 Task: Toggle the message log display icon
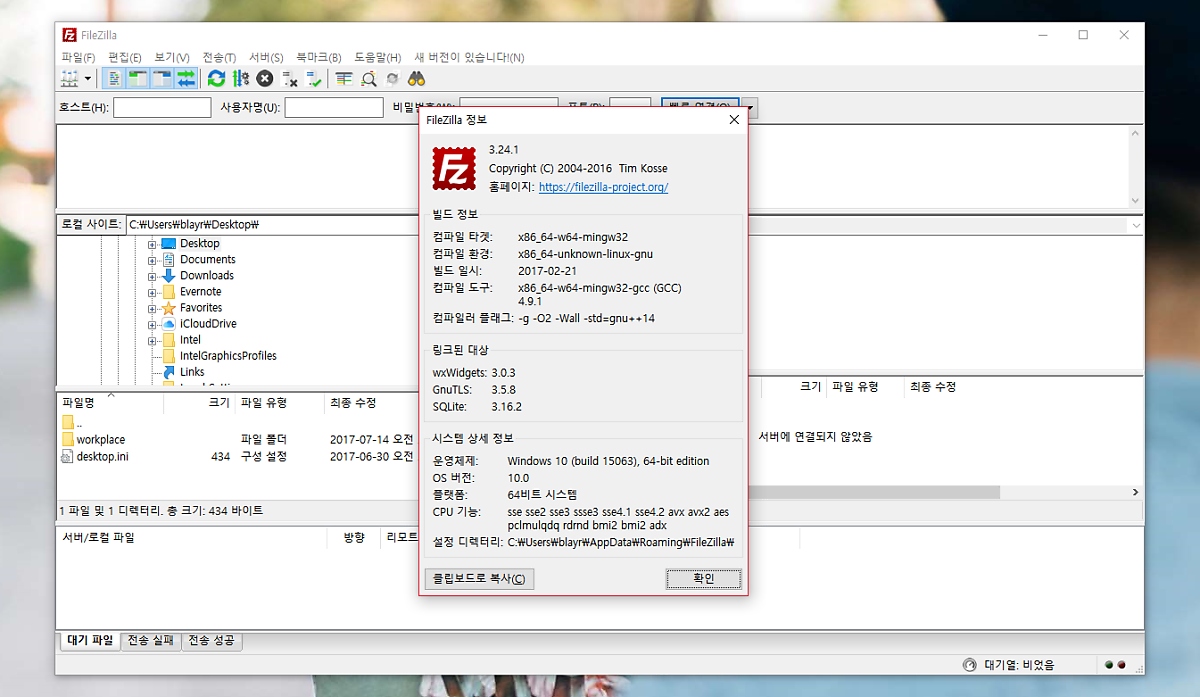(115, 78)
